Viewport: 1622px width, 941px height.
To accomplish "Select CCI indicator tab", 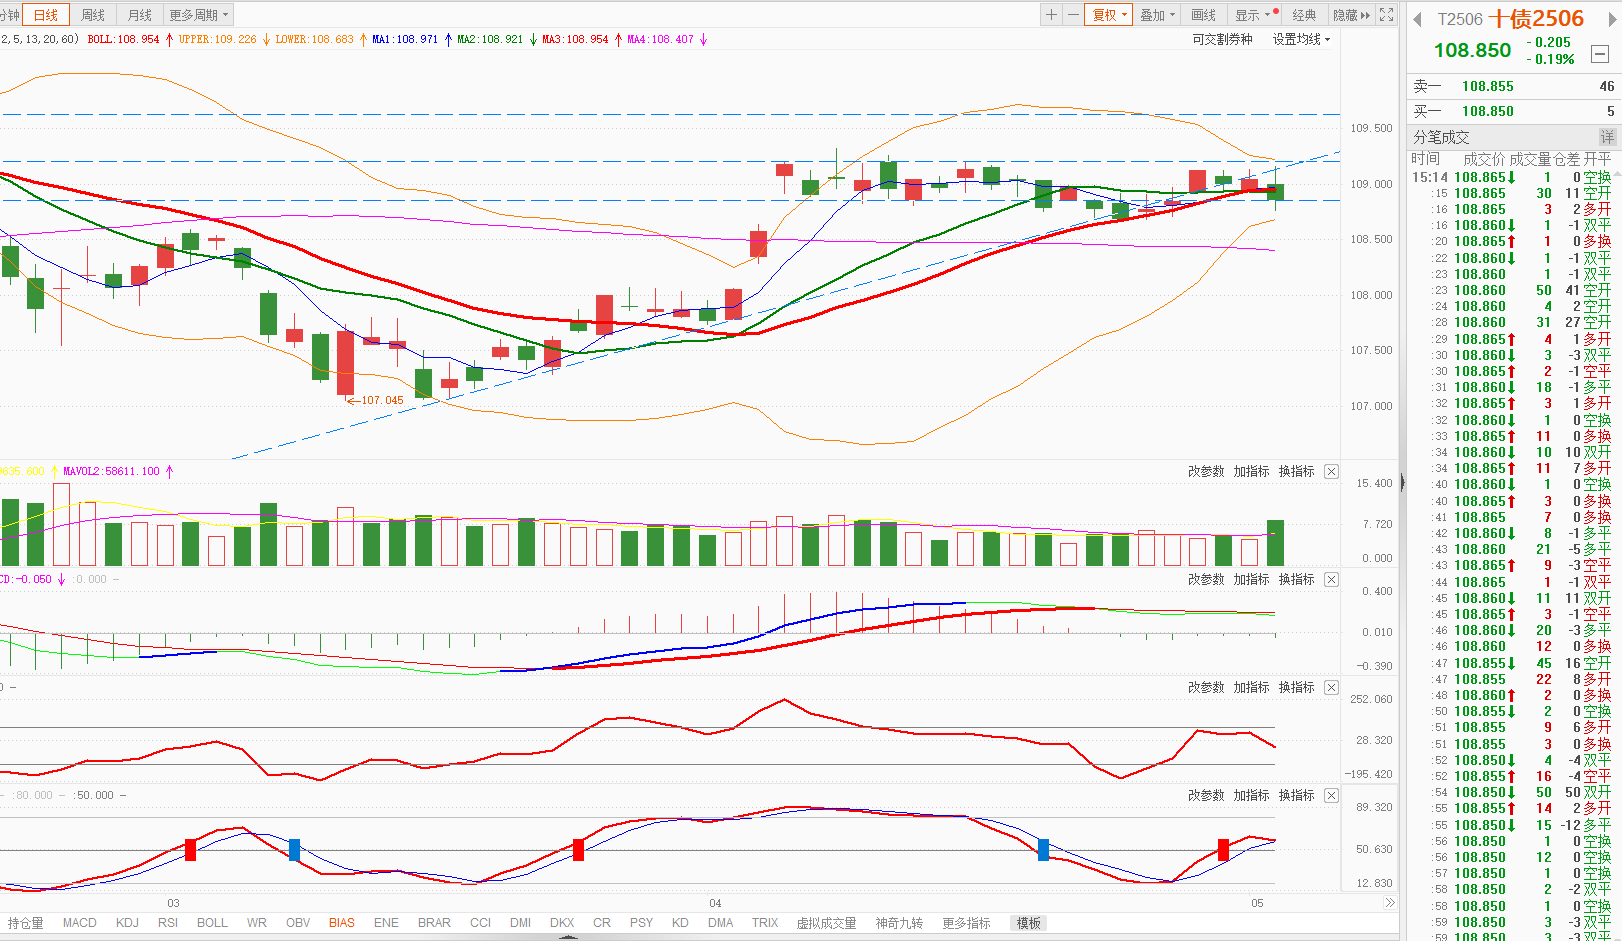I will (481, 923).
